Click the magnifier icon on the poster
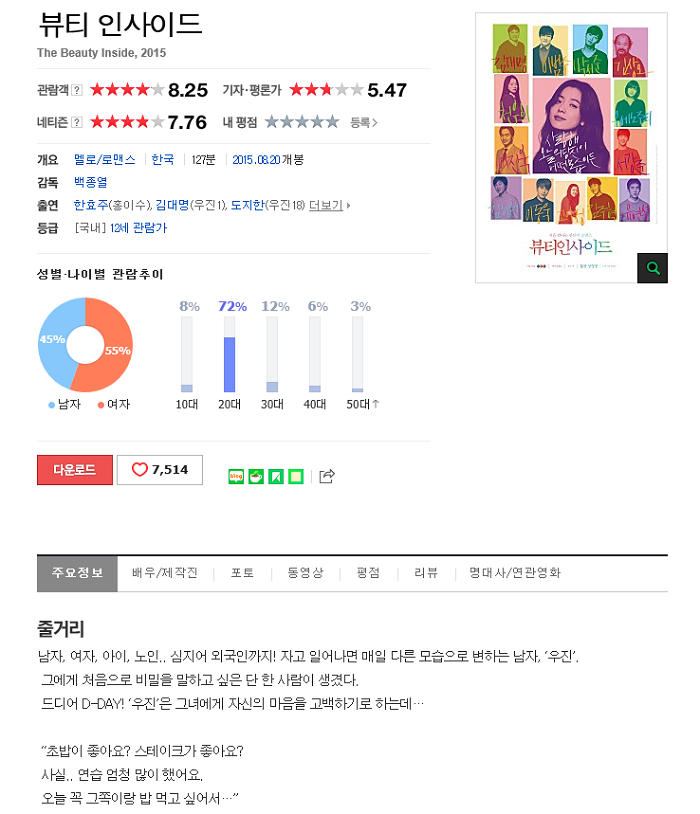 tap(652, 268)
